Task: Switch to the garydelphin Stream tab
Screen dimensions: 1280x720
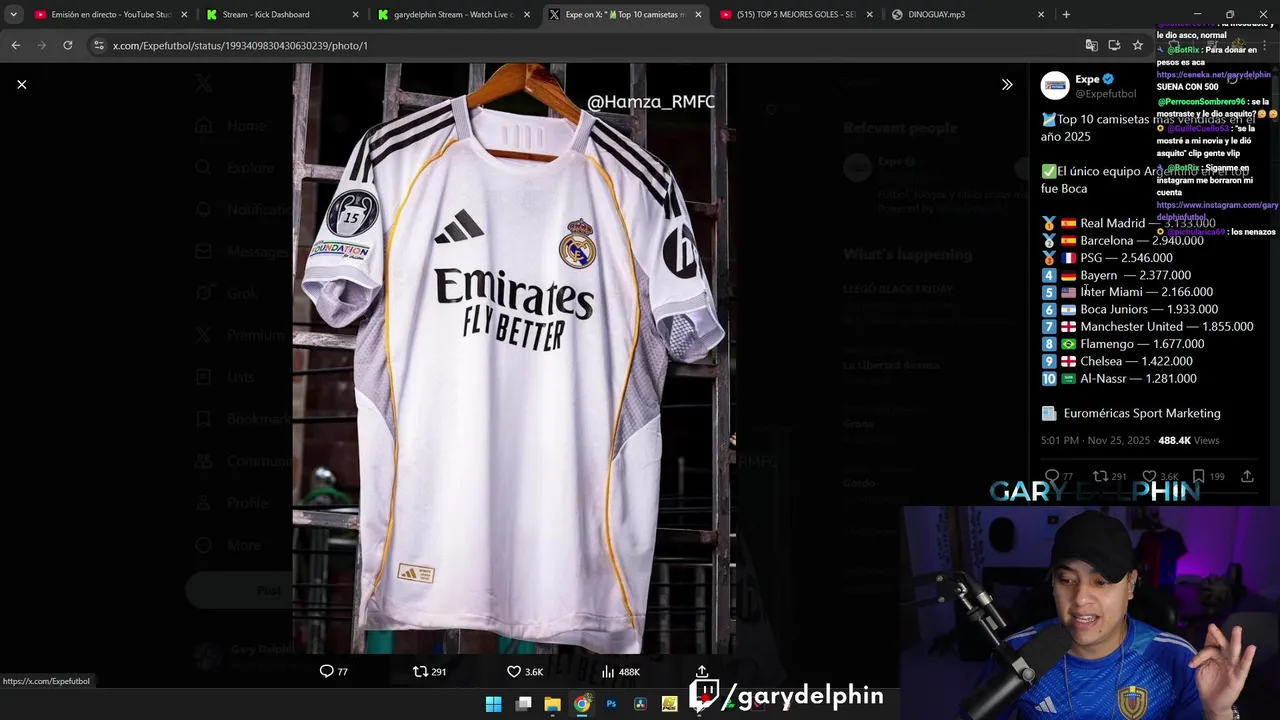Action: pos(452,14)
